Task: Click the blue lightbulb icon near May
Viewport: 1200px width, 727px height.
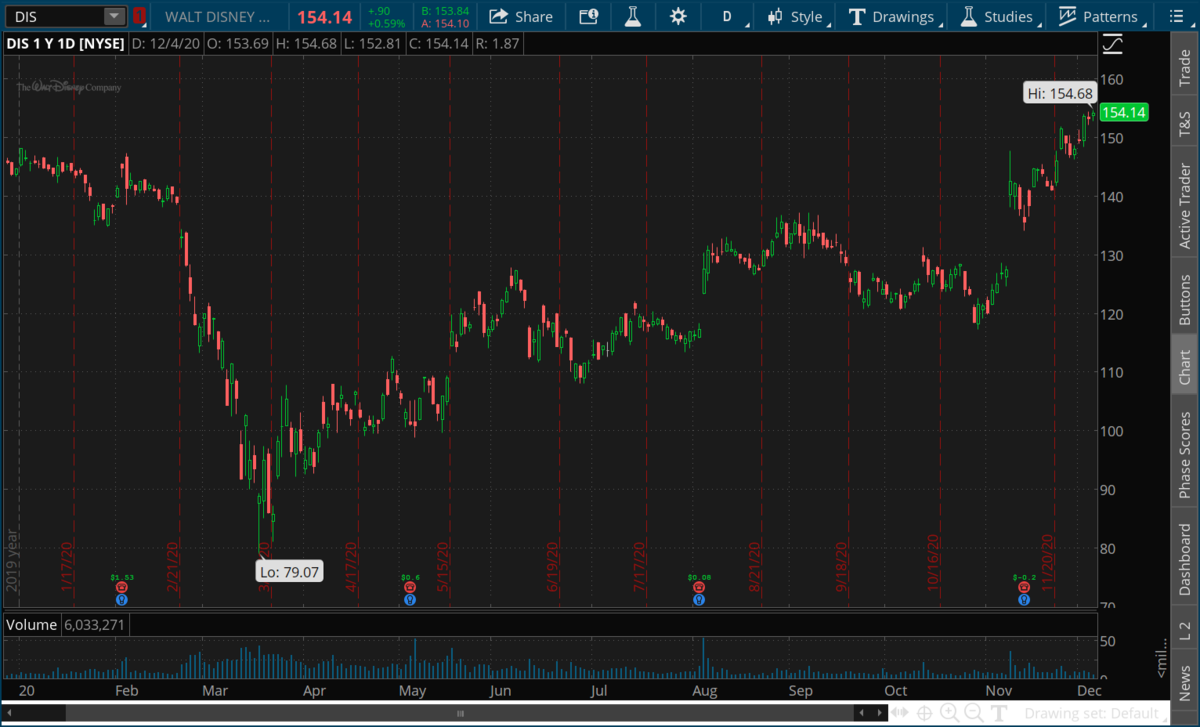Action: coord(410,600)
